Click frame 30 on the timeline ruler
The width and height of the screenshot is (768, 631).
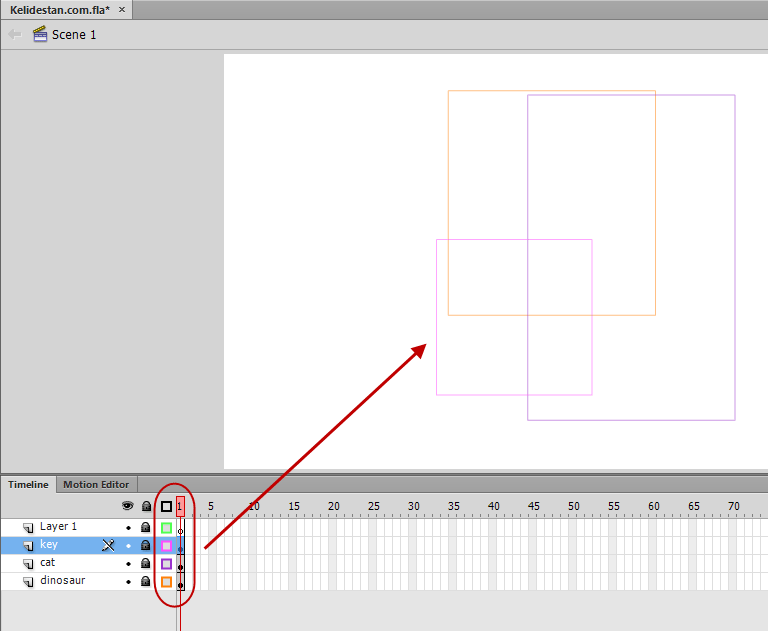pyautogui.click(x=413, y=507)
